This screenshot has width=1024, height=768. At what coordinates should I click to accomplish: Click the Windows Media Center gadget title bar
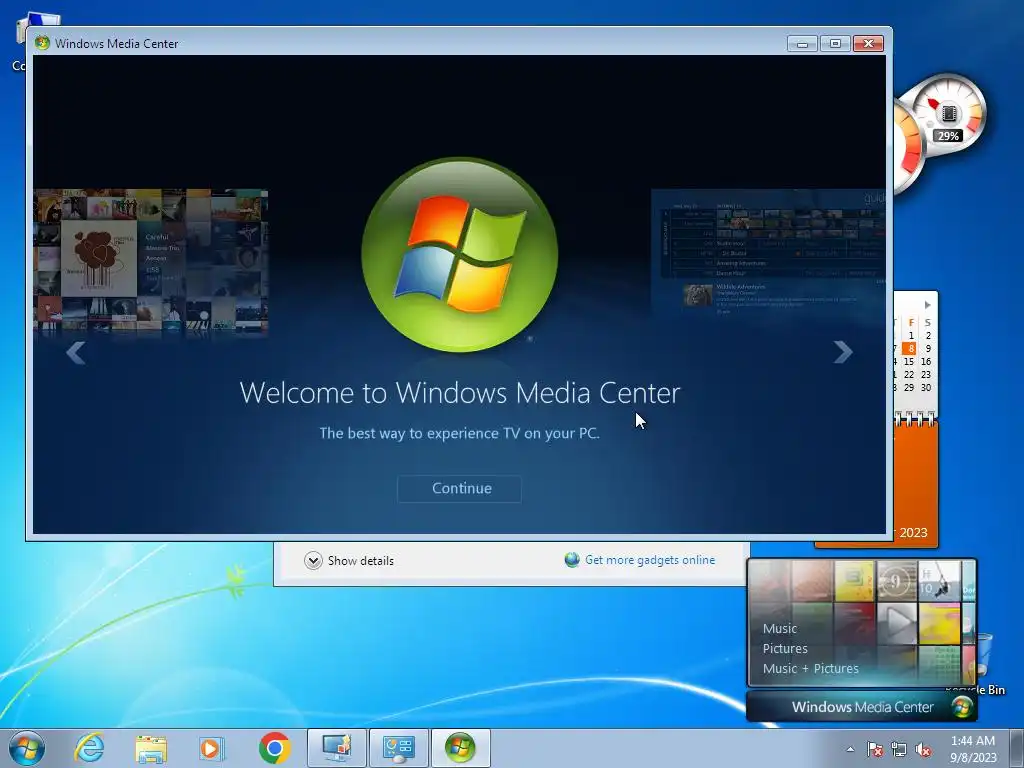point(861,707)
